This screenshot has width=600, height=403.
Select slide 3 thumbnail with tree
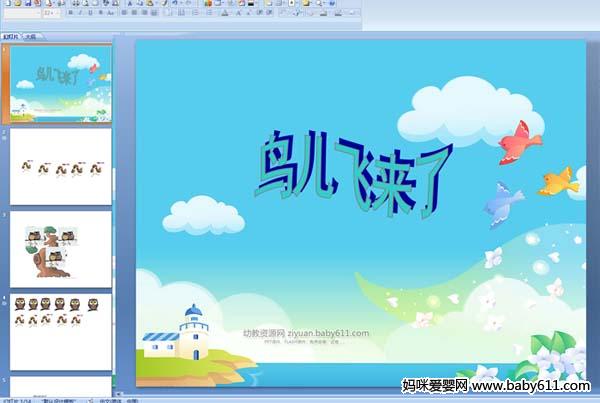click(x=61, y=248)
